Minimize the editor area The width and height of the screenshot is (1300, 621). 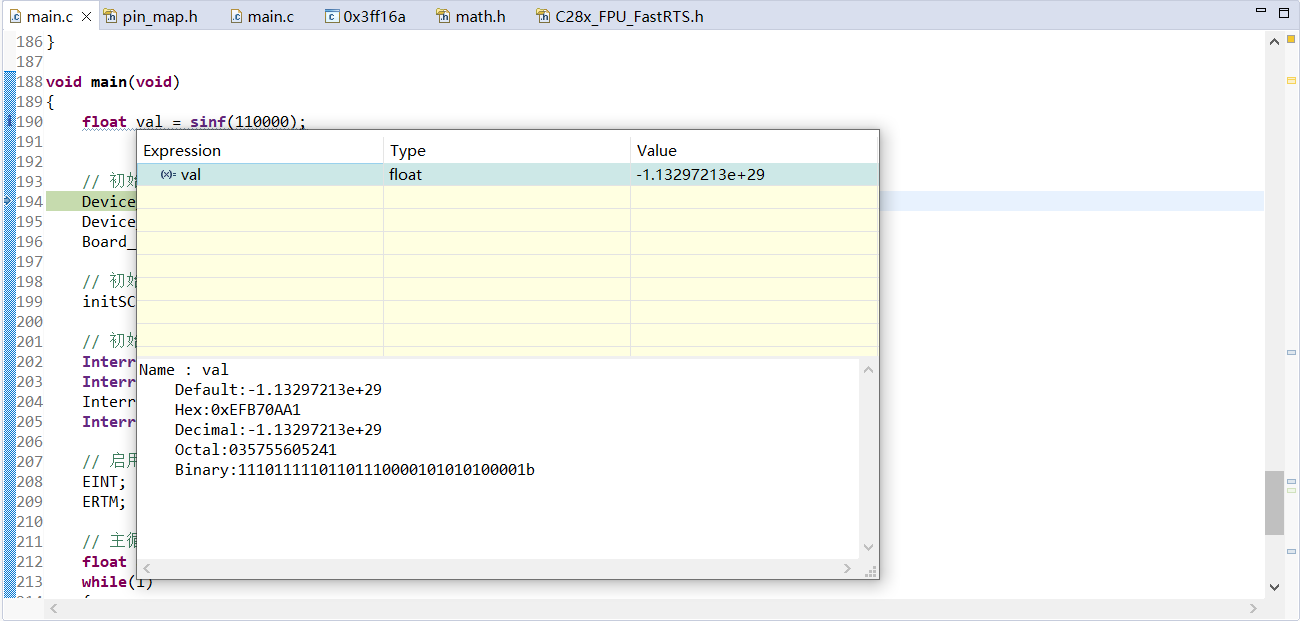click(1262, 12)
